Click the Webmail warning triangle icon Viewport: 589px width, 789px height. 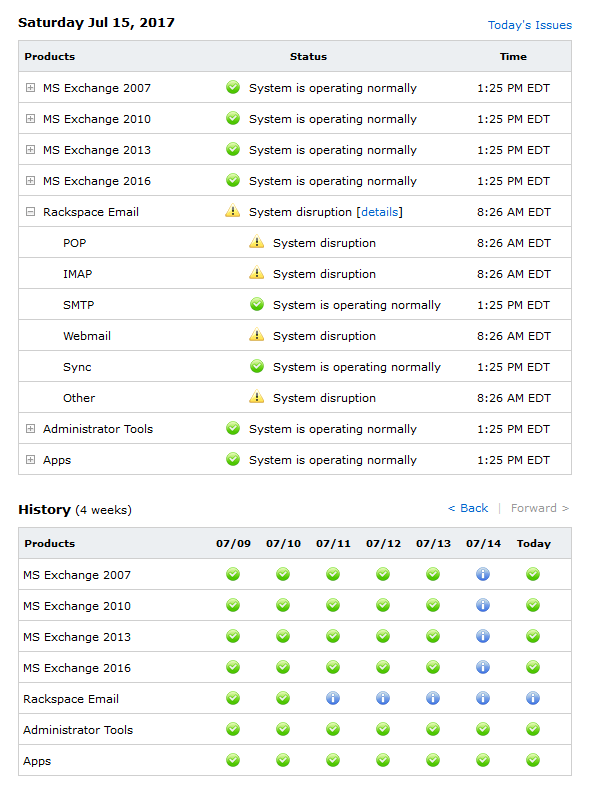coord(257,335)
